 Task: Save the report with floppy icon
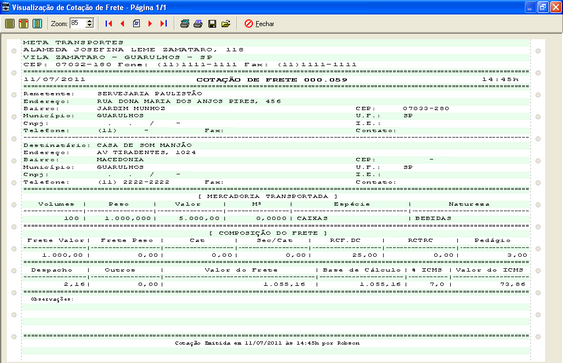[212, 24]
